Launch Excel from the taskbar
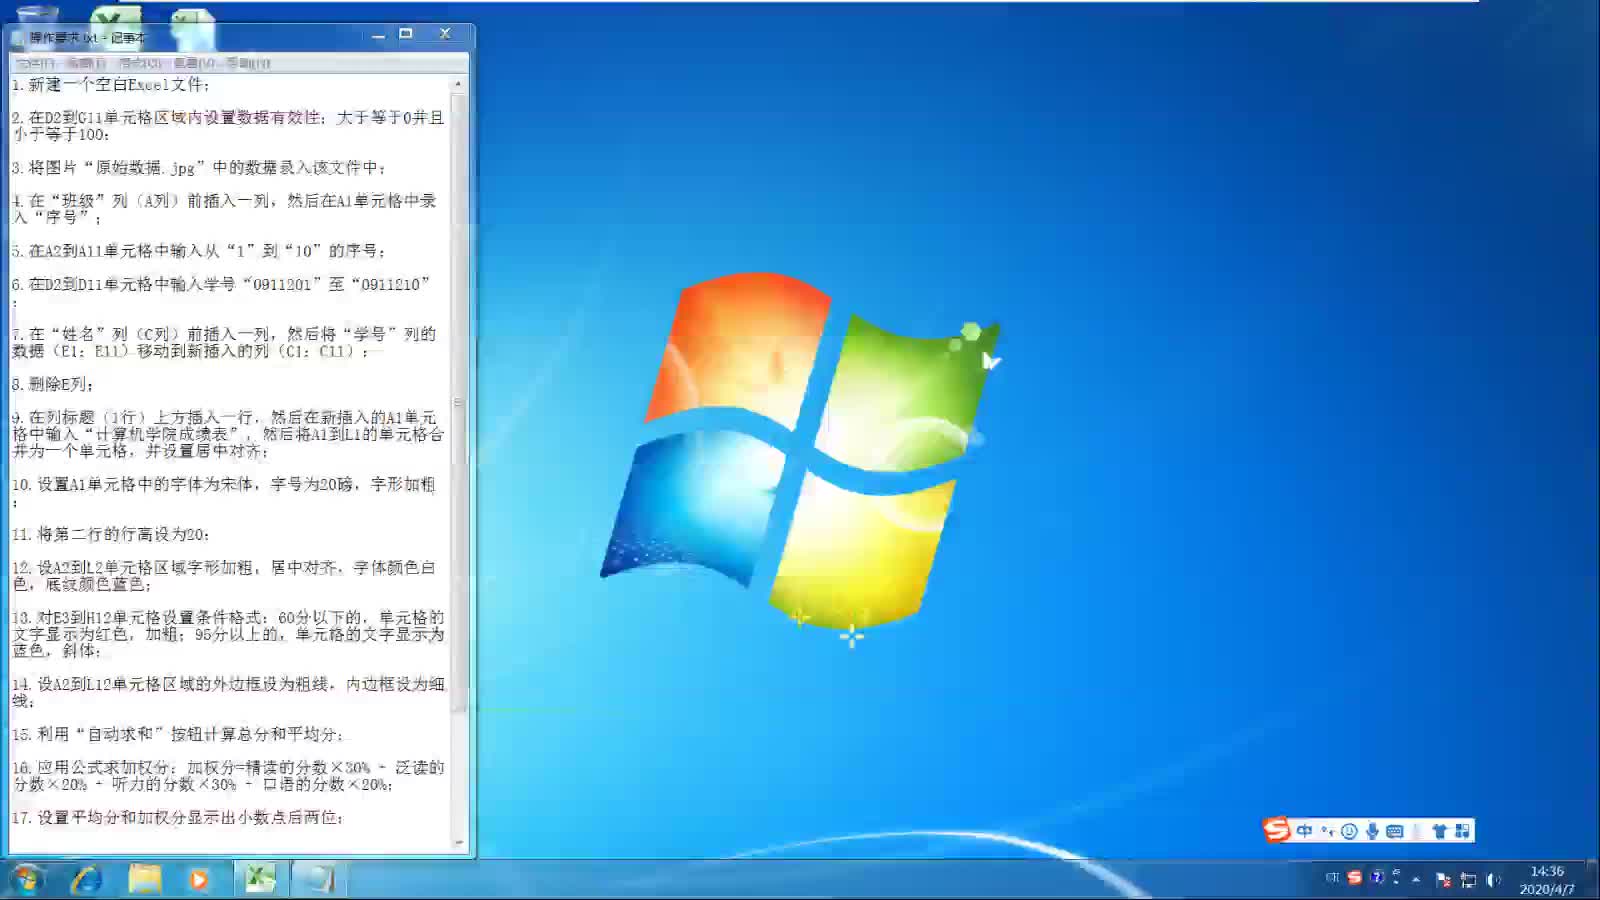 tap(262, 880)
